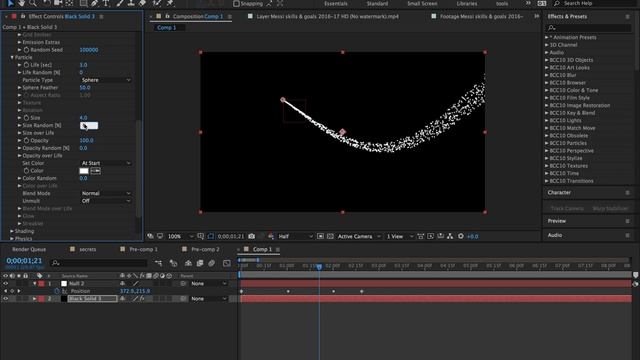
Task: Click the white particle Color swatch
Action: 84,171
